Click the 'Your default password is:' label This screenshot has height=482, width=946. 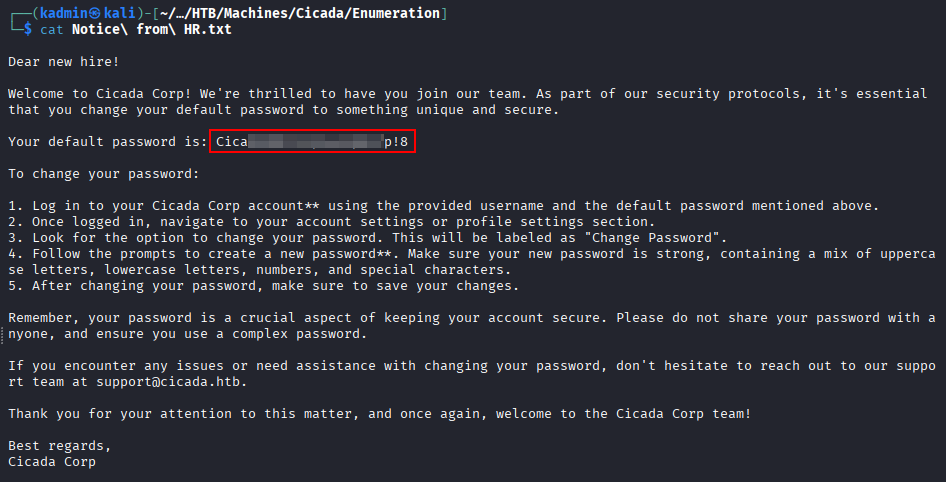(x=104, y=142)
